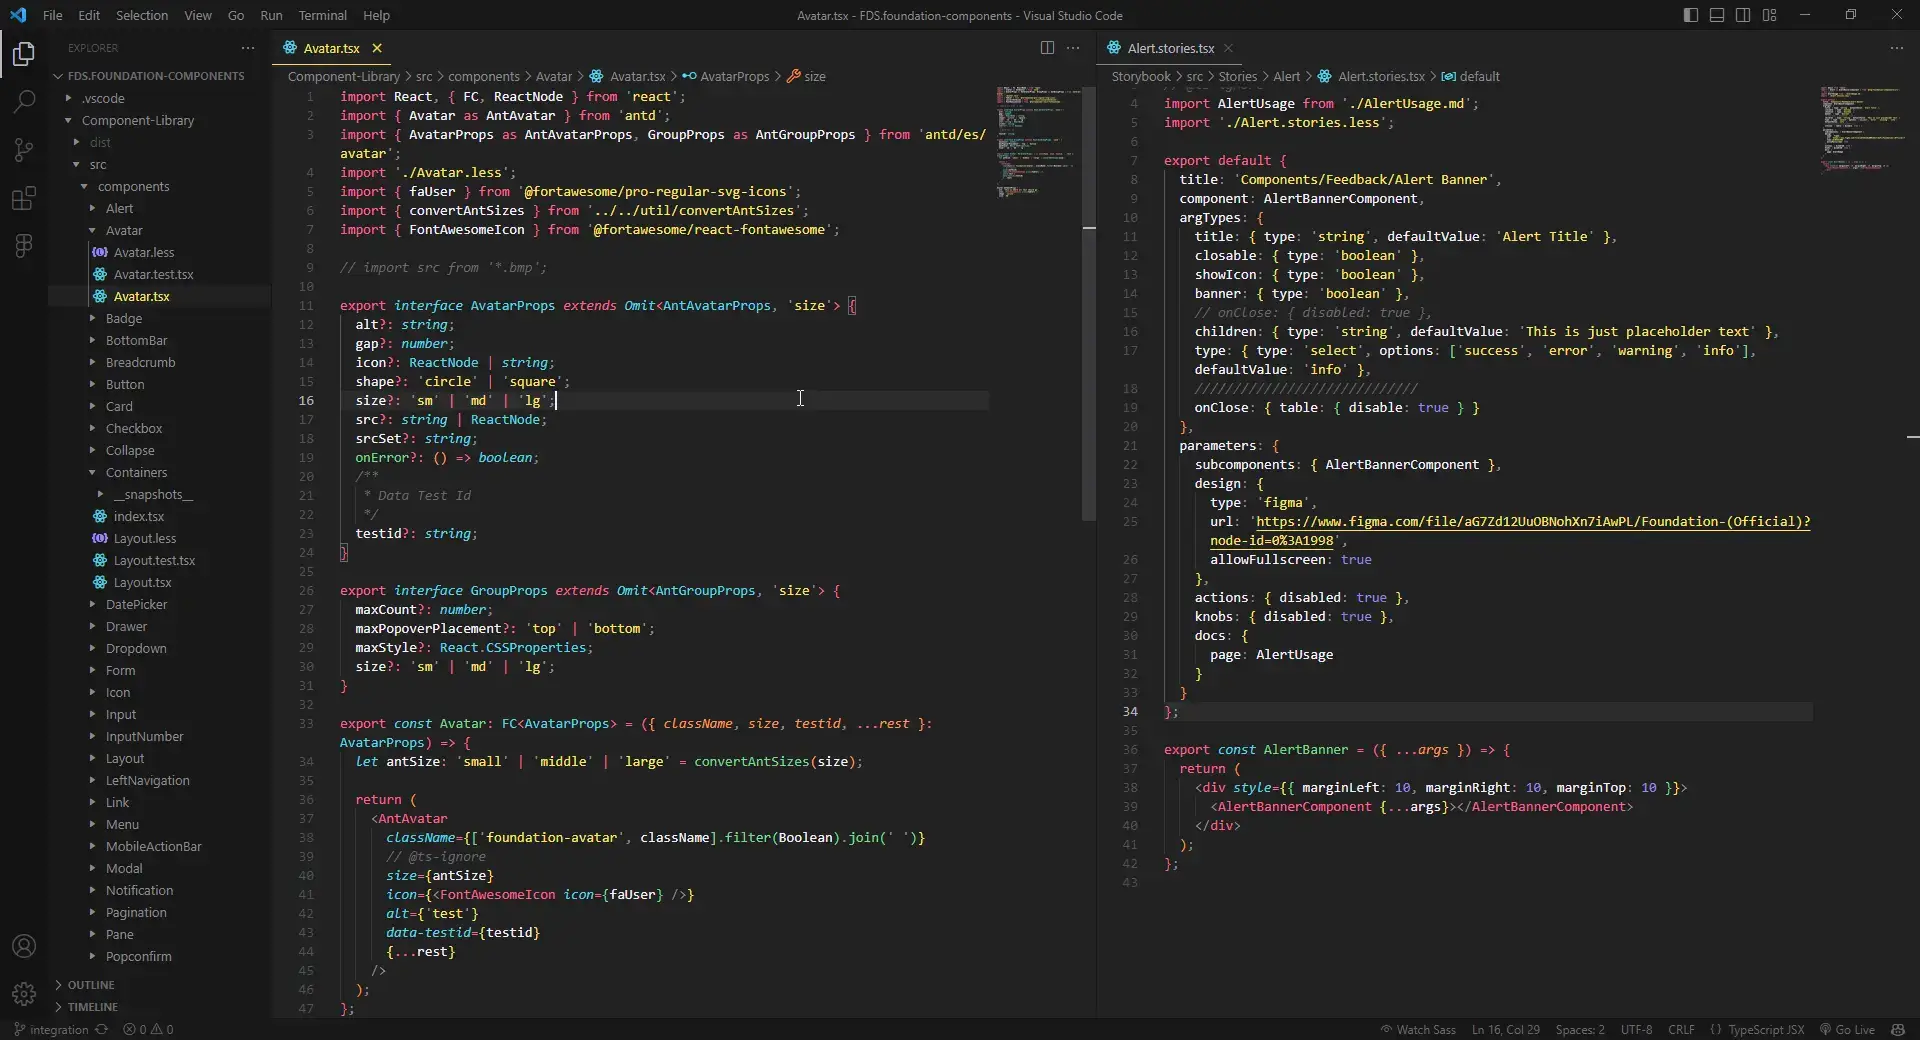Click the split editor icon above Avatar.tsx
1920x1040 pixels.
[1047, 48]
